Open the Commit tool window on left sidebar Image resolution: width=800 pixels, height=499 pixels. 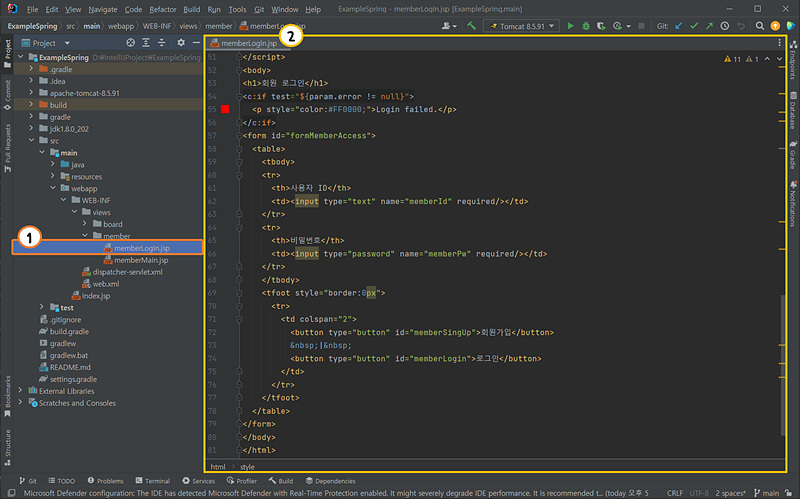(x=7, y=95)
